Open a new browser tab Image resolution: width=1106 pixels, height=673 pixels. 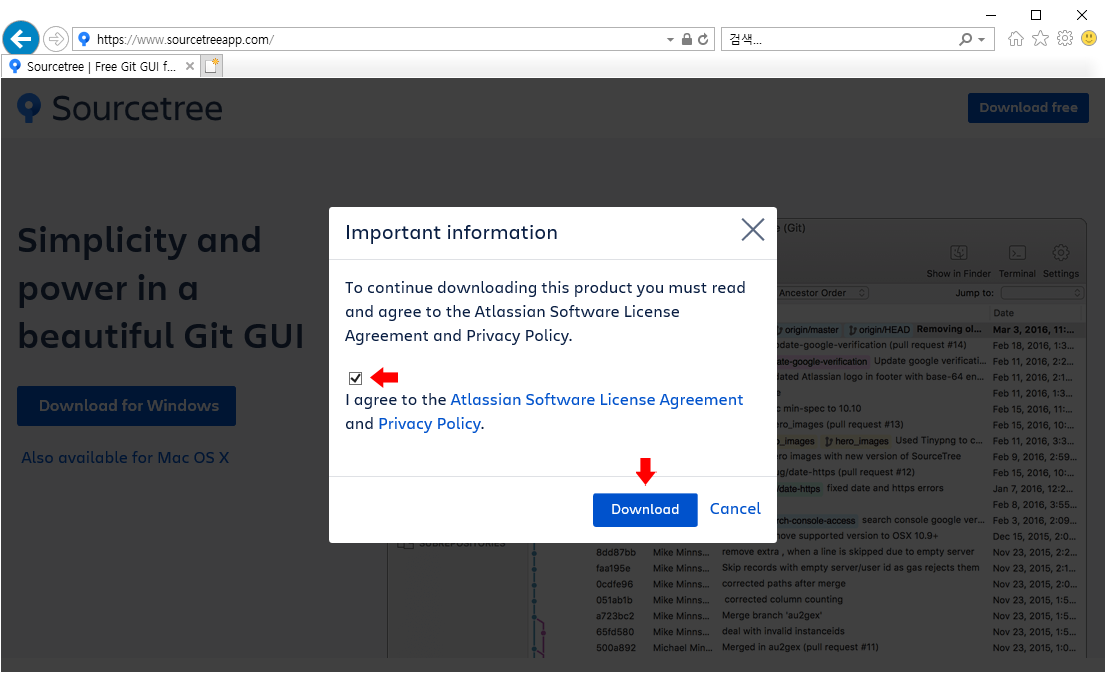coord(212,66)
